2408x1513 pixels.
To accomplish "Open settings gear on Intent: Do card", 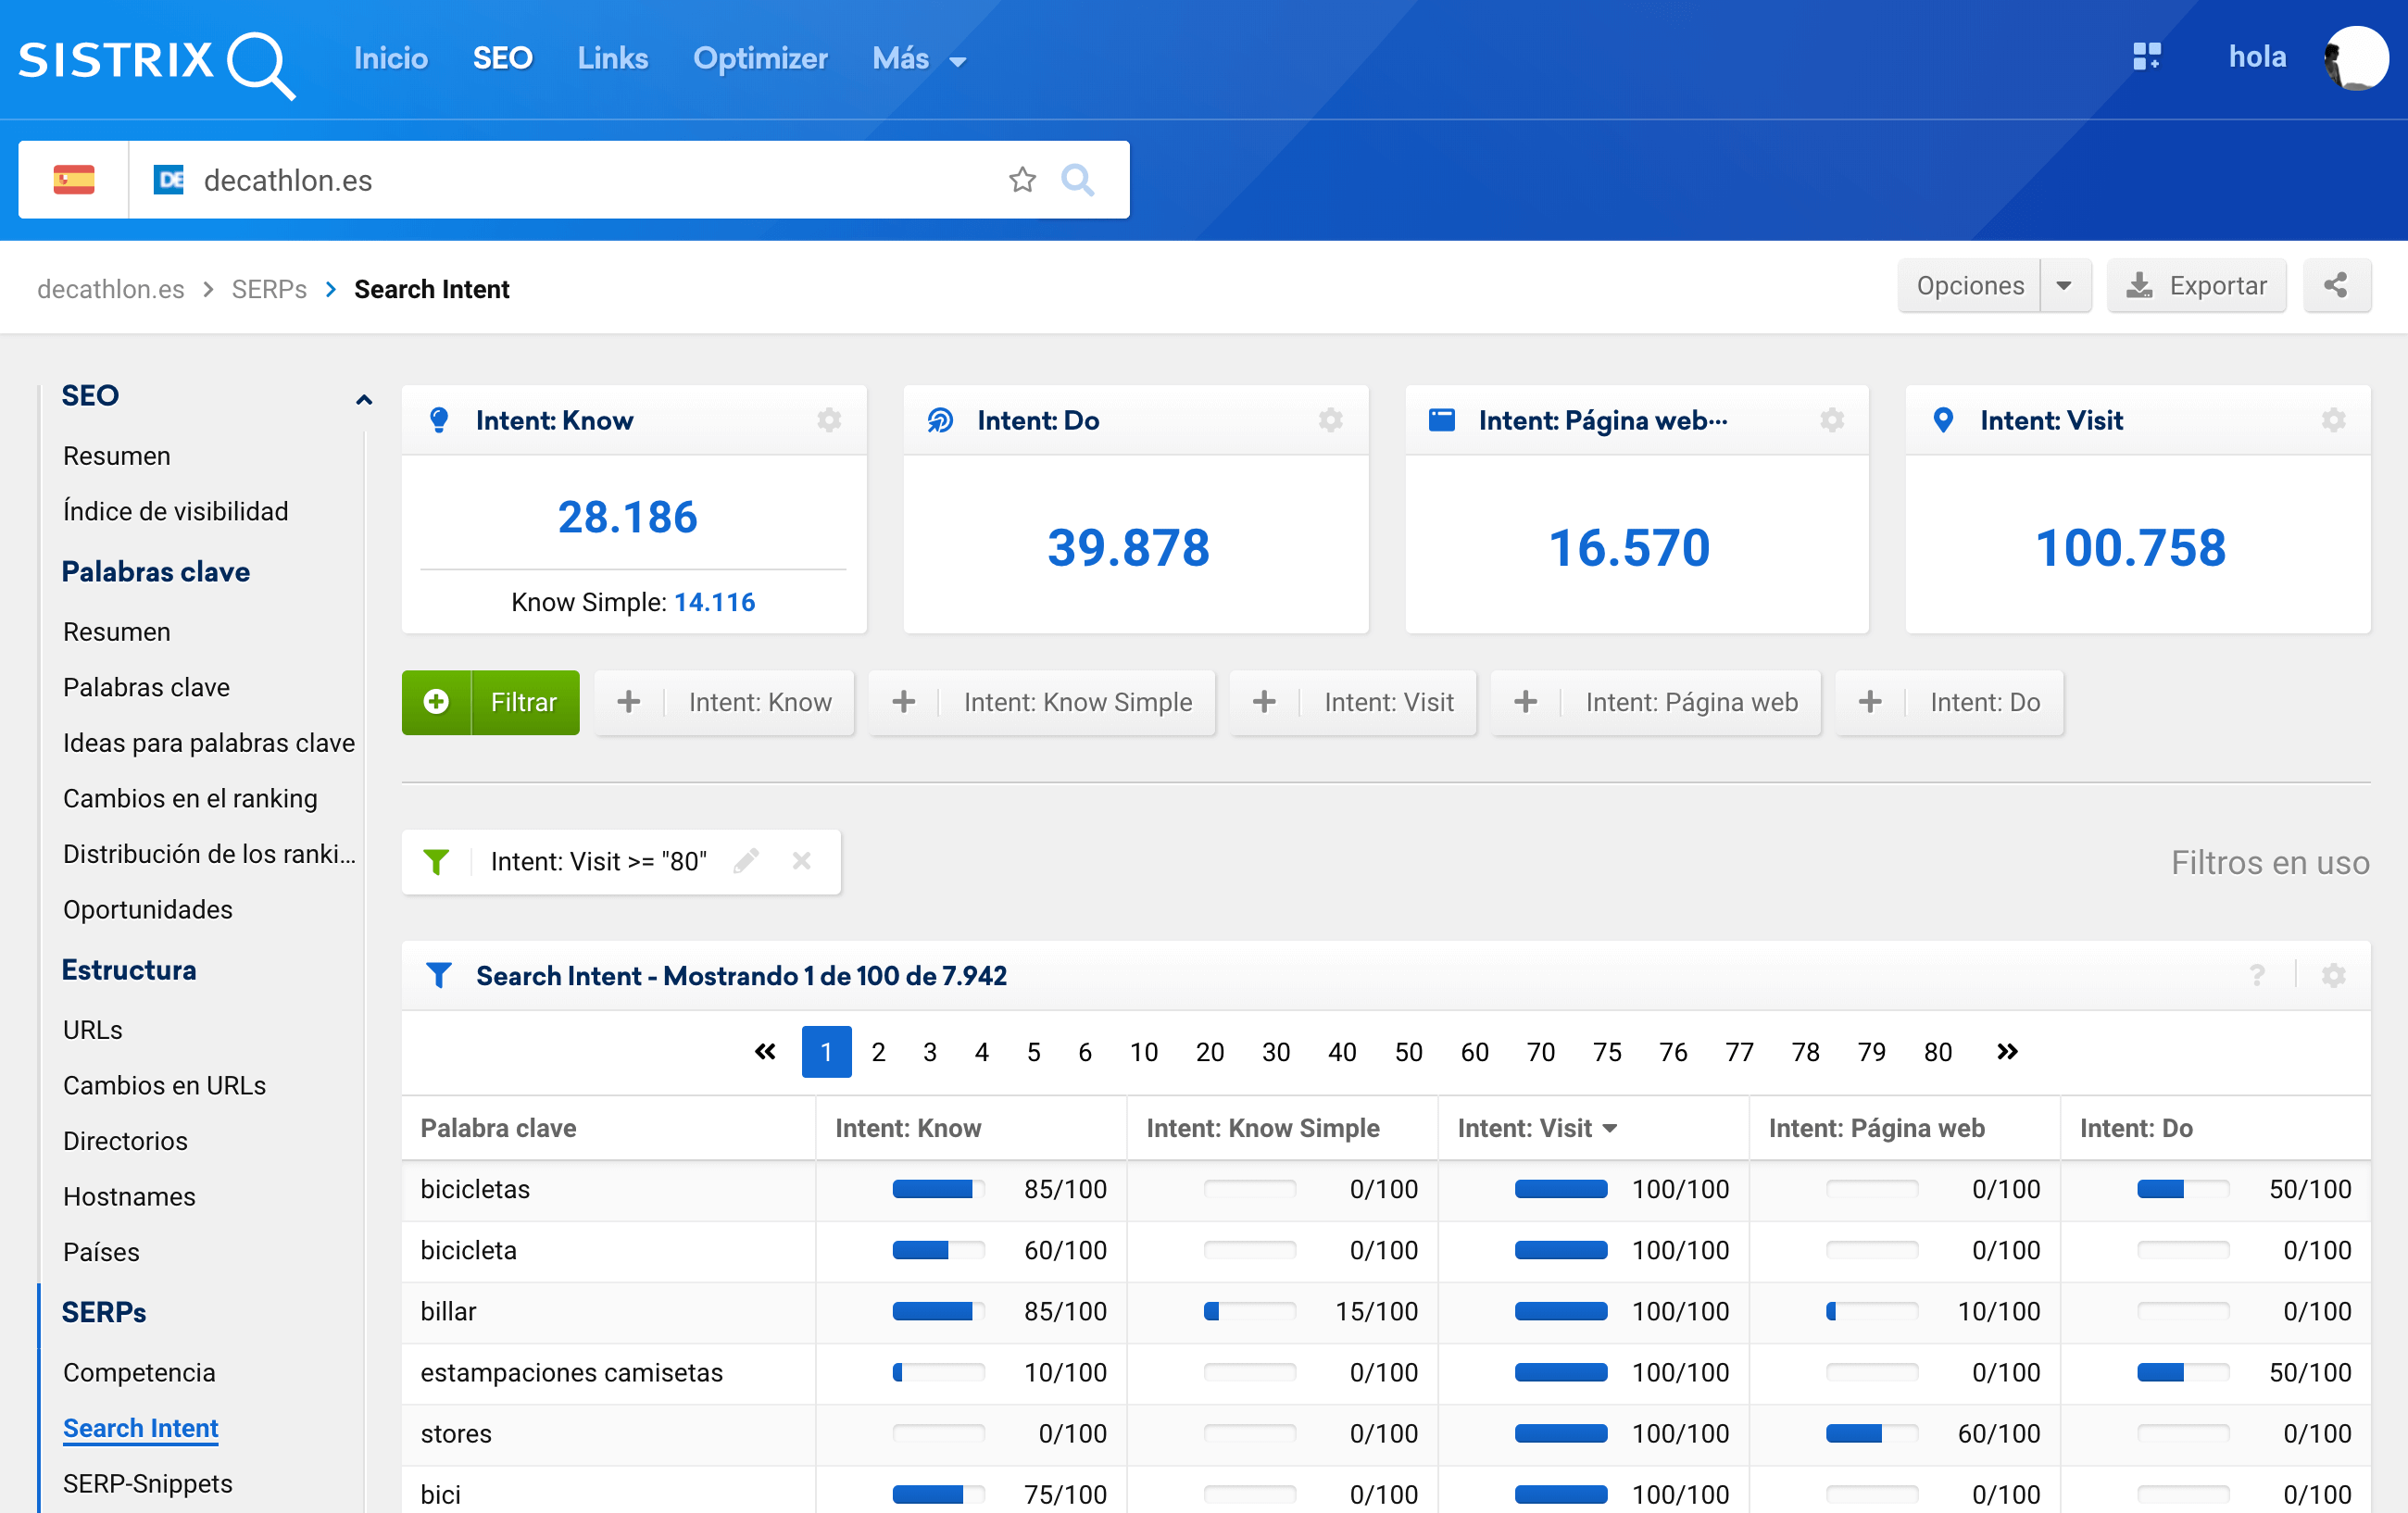I will (x=1330, y=420).
